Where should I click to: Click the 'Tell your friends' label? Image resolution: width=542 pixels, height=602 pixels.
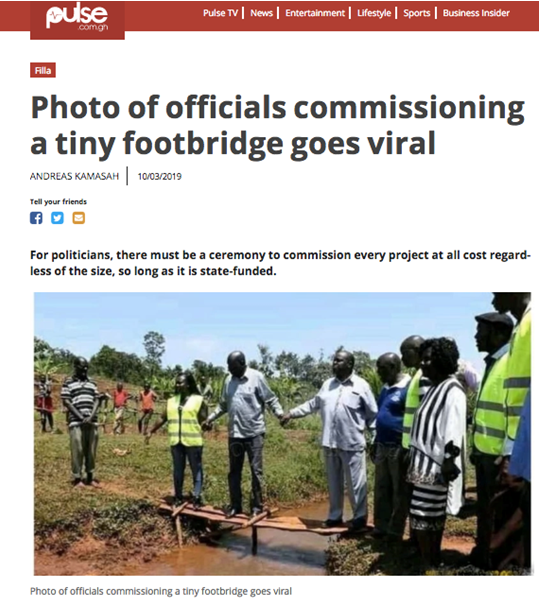(x=58, y=202)
